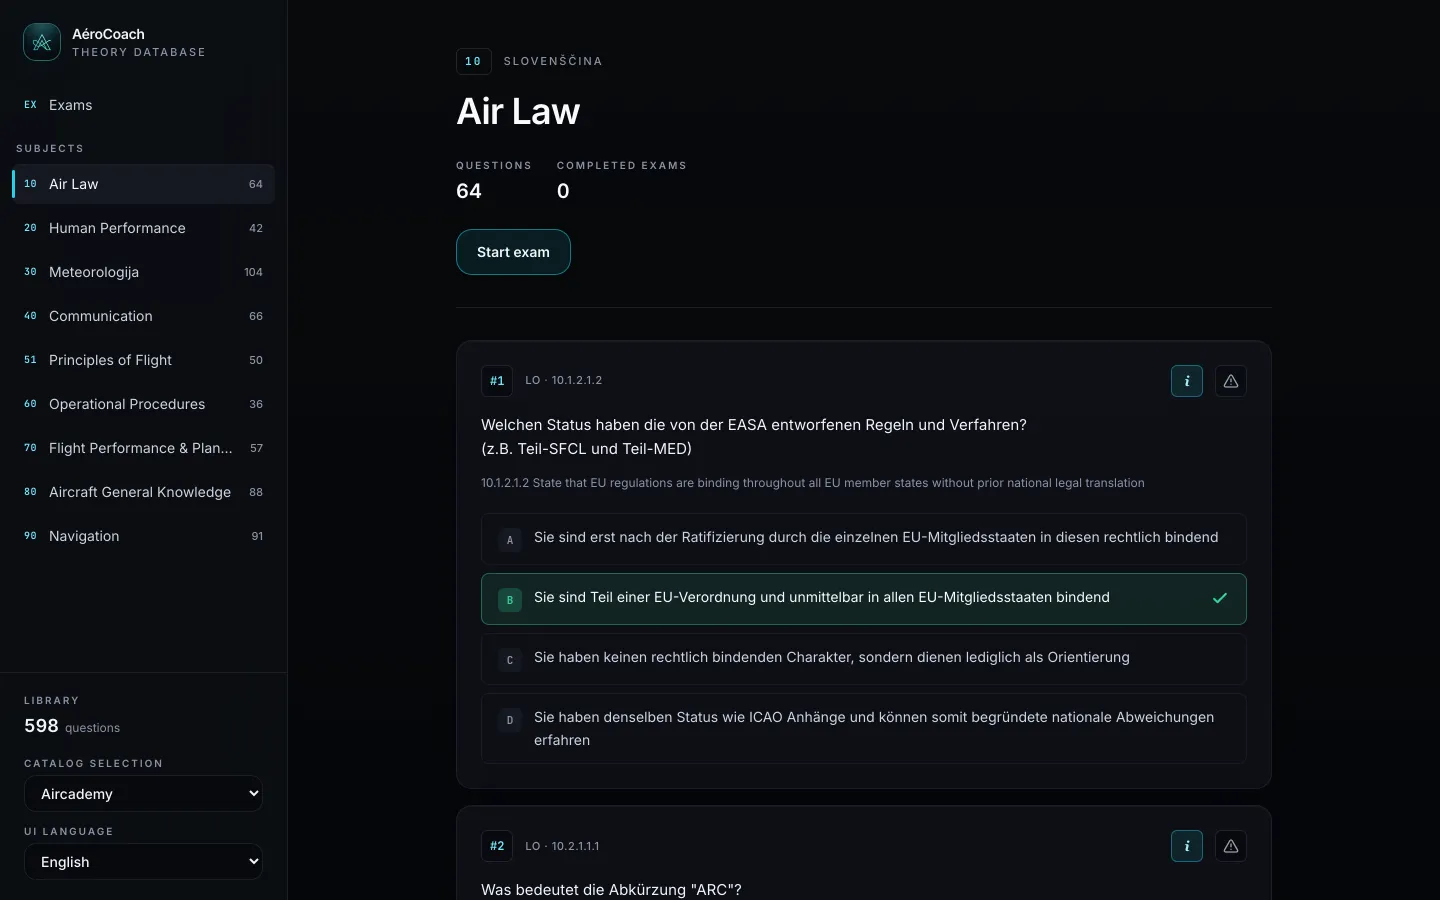
Task: Select Human Performance subject
Action: coord(143,228)
